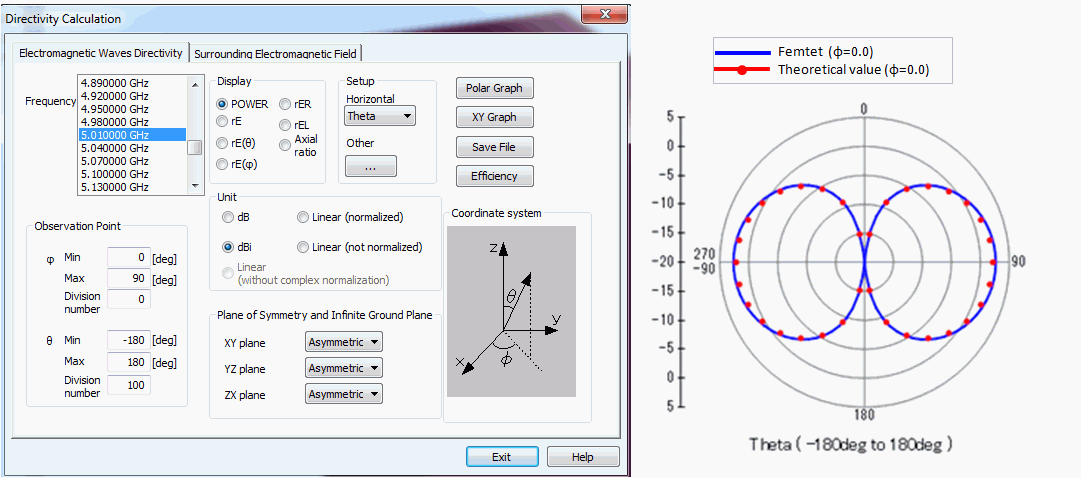Enable Linear (normalized) unit option
The image size is (1081, 478).
[303, 217]
